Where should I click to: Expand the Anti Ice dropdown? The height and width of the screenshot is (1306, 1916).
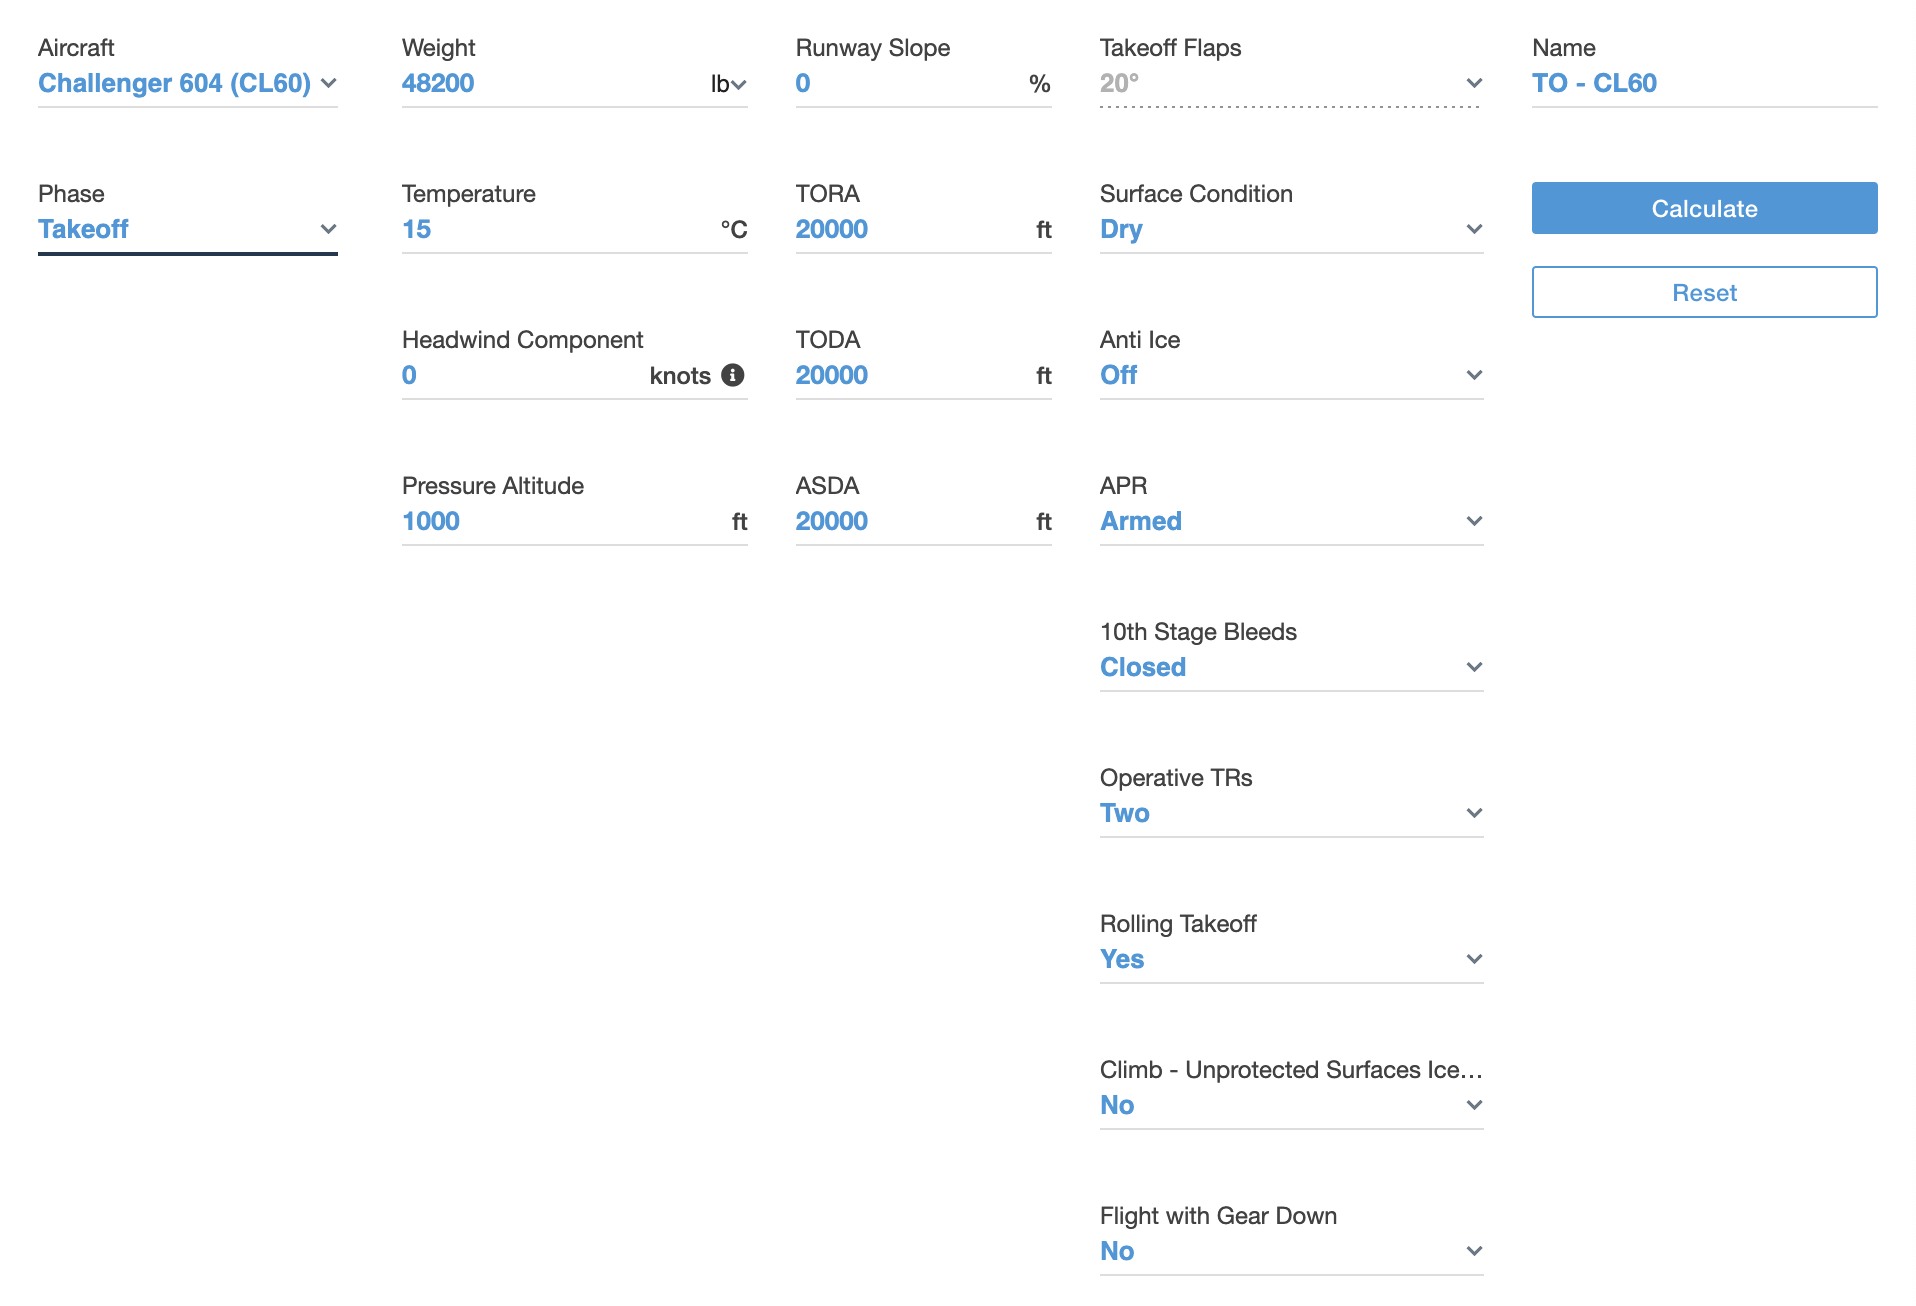pyautogui.click(x=1290, y=375)
